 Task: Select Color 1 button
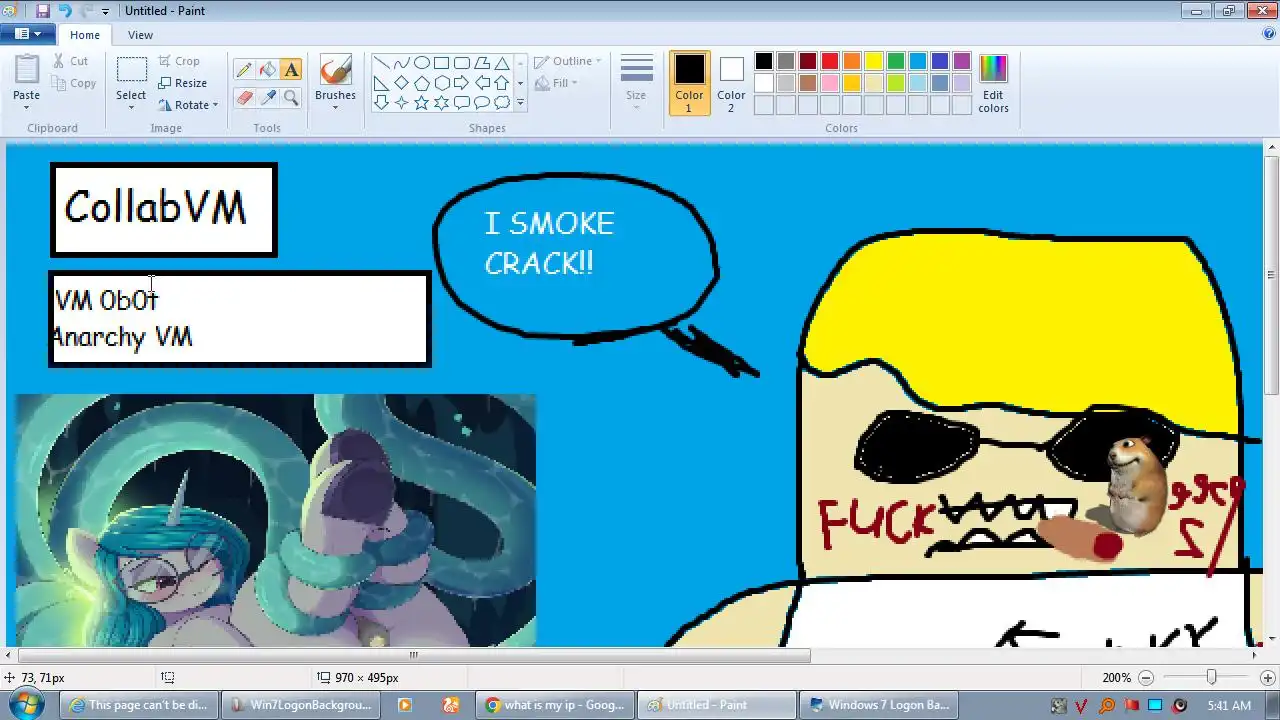point(689,83)
